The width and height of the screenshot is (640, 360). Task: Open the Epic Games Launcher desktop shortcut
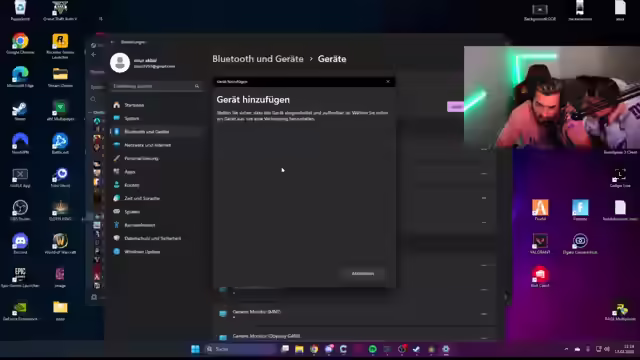pyautogui.click(x=20, y=277)
